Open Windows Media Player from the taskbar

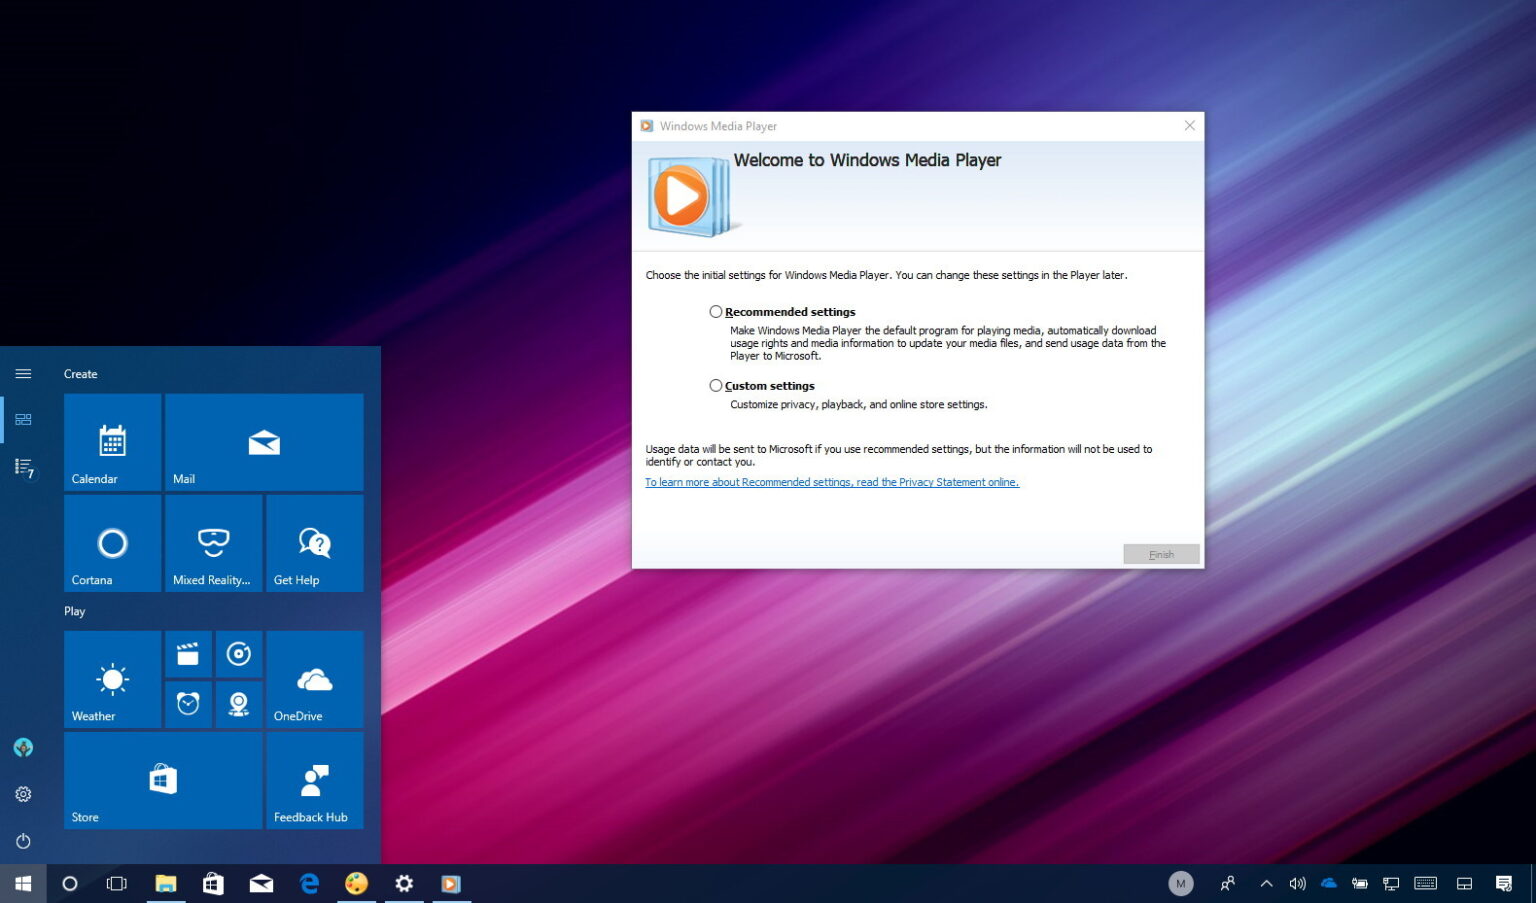[450, 883]
